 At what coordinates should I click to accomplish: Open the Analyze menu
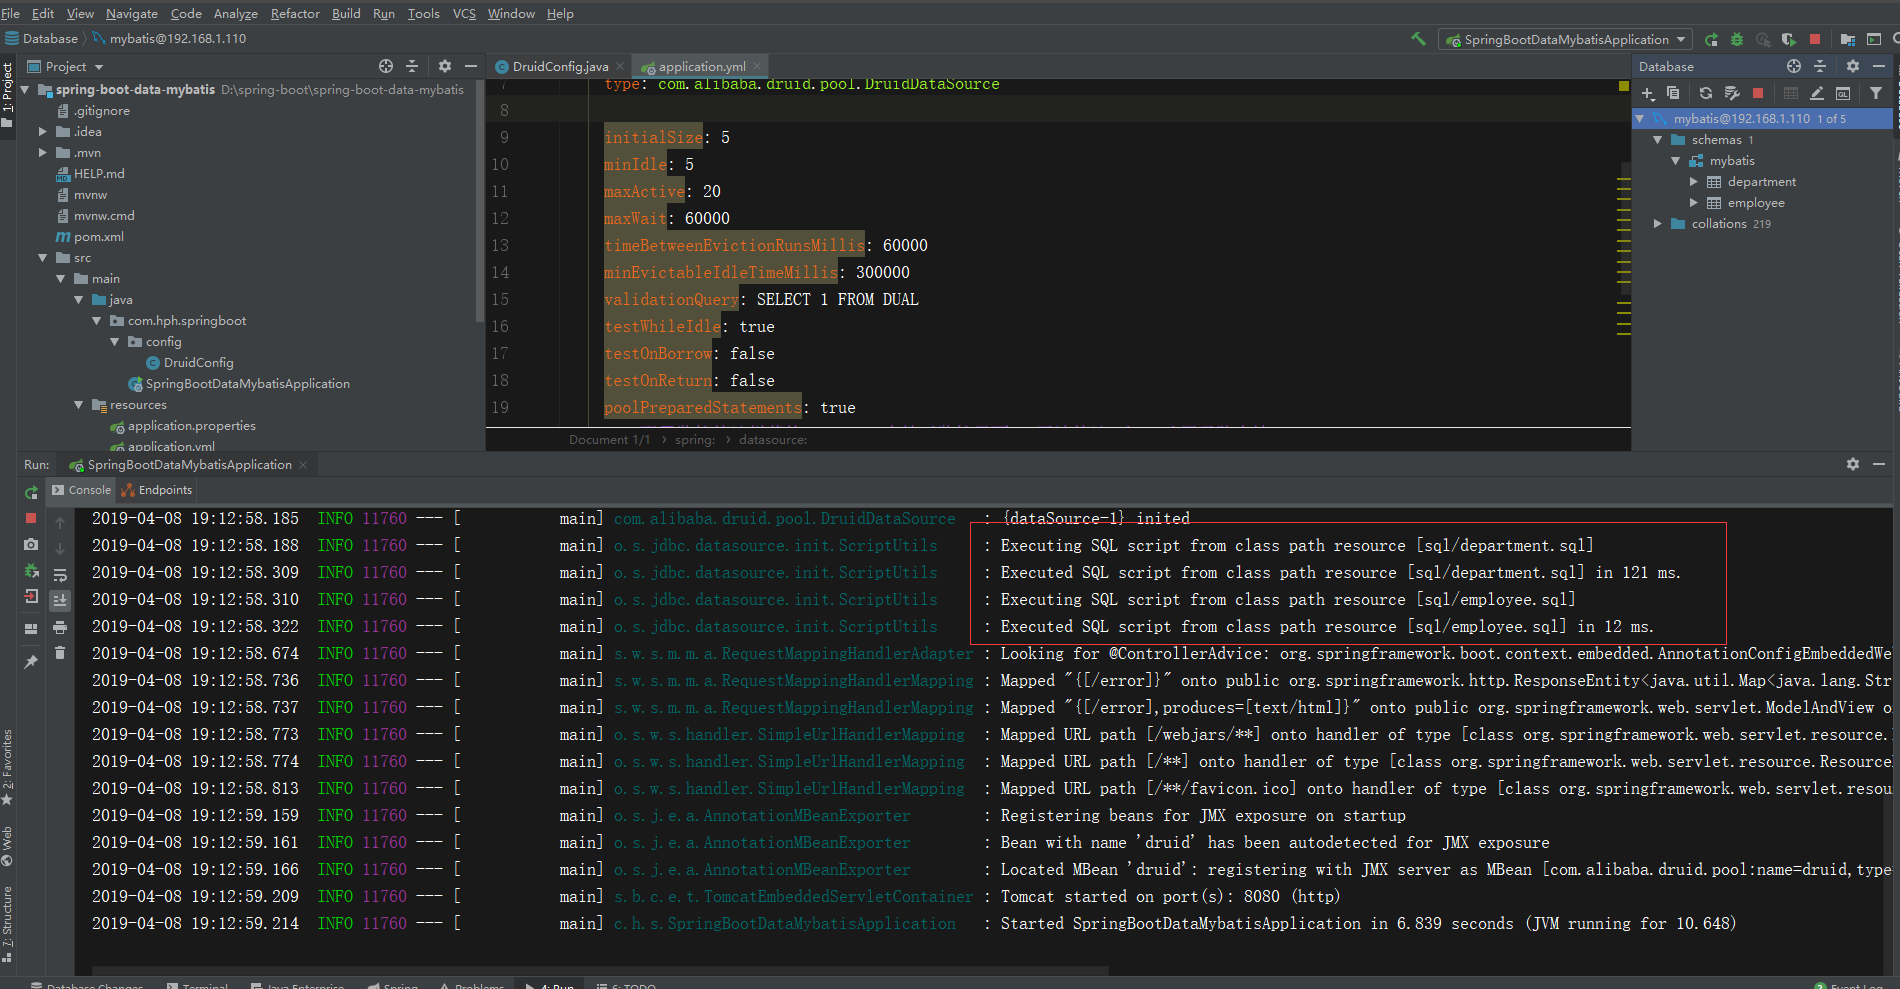coord(236,13)
